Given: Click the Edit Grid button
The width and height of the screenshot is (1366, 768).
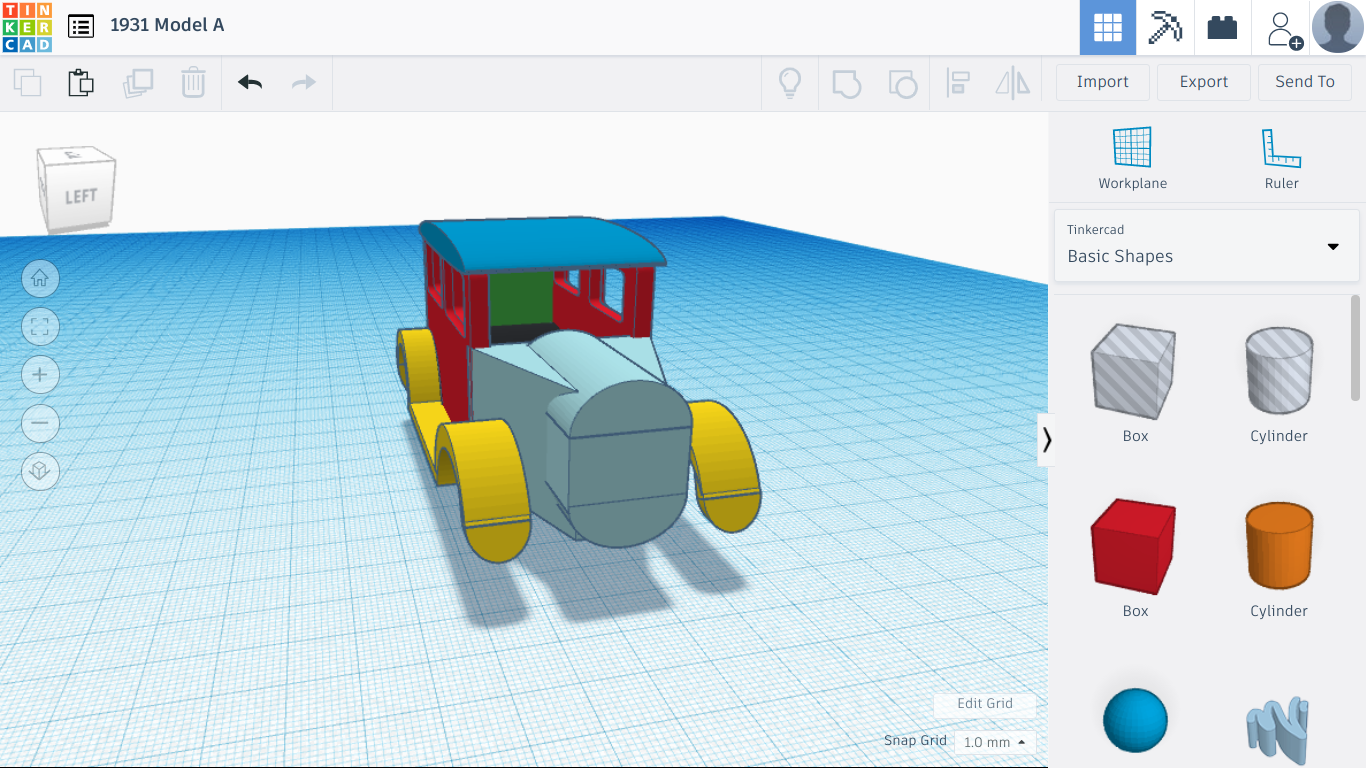Looking at the screenshot, I should tap(985, 703).
